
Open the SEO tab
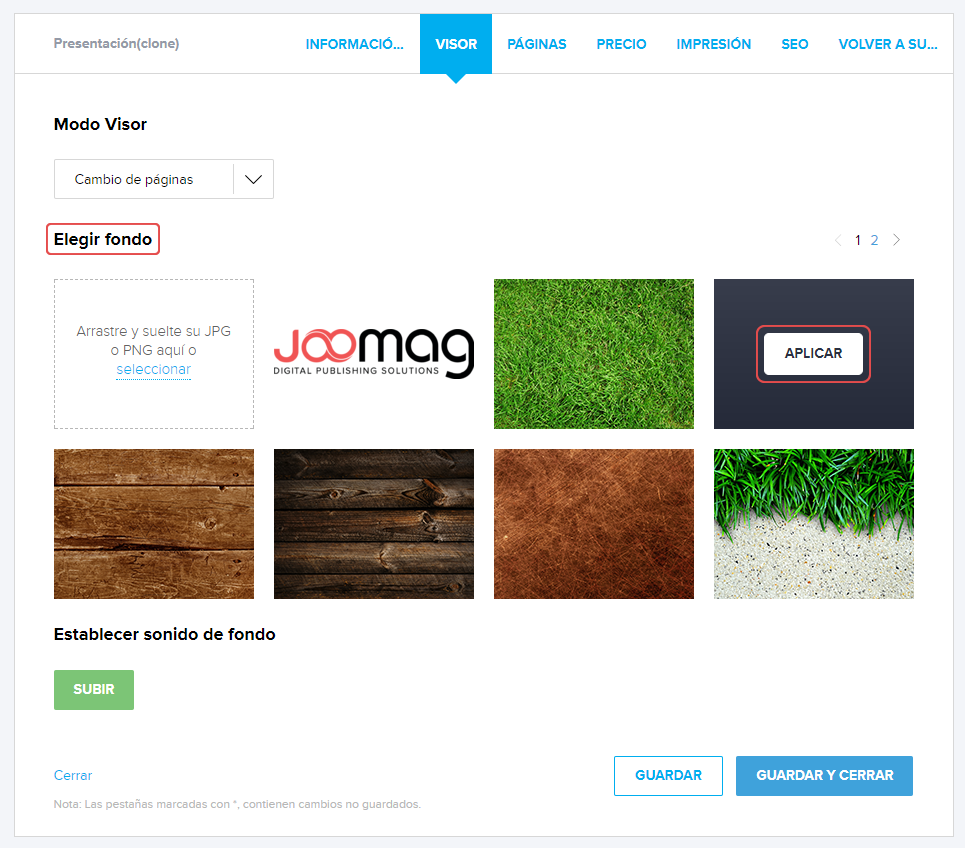click(x=795, y=44)
